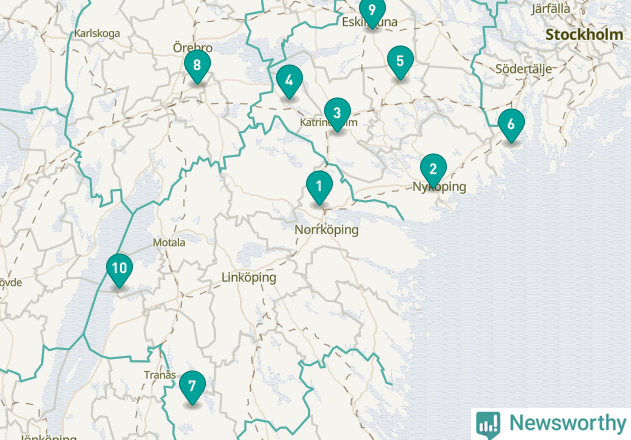Click the Örebro city label
The width and height of the screenshot is (631, 440).
(x=193, y=48)
